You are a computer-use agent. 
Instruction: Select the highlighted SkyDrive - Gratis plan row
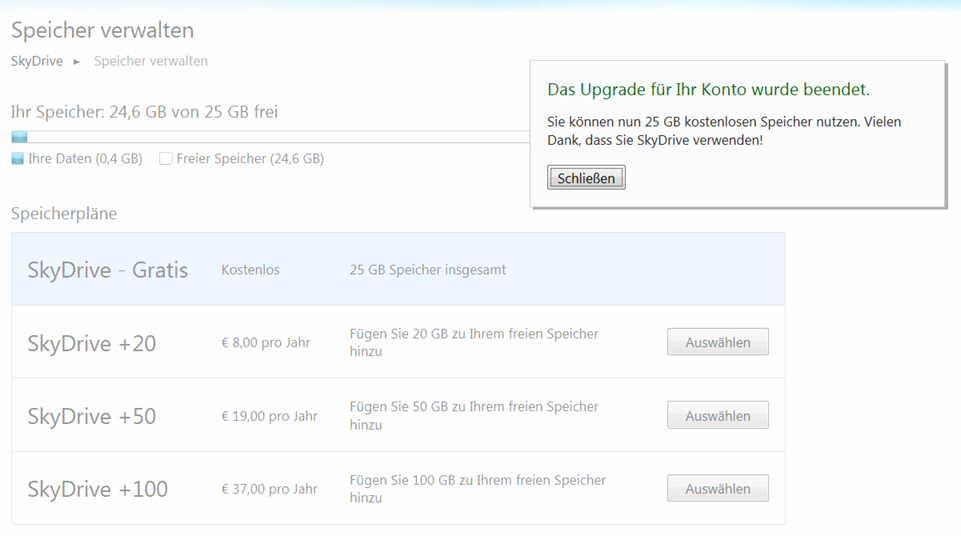tap(398, 270)
